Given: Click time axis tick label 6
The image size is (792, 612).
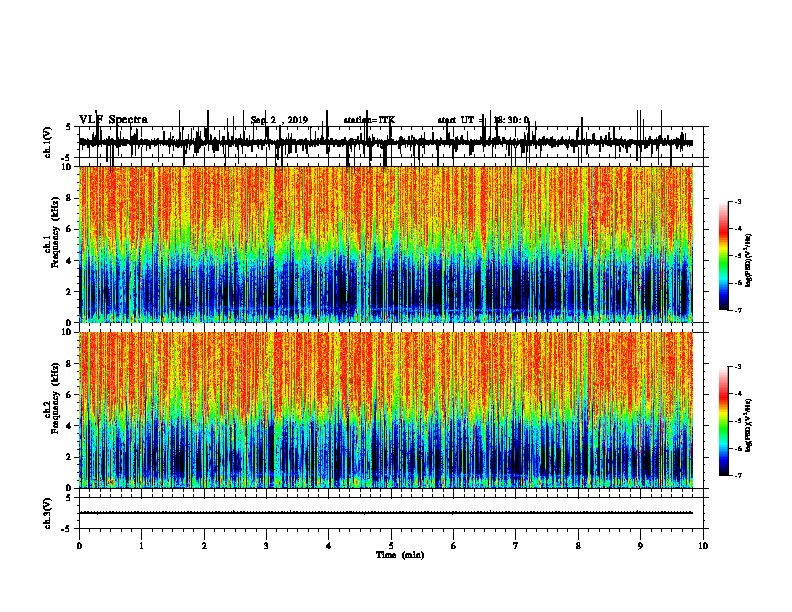Looking at the screenshot, I should click(454, 546).
